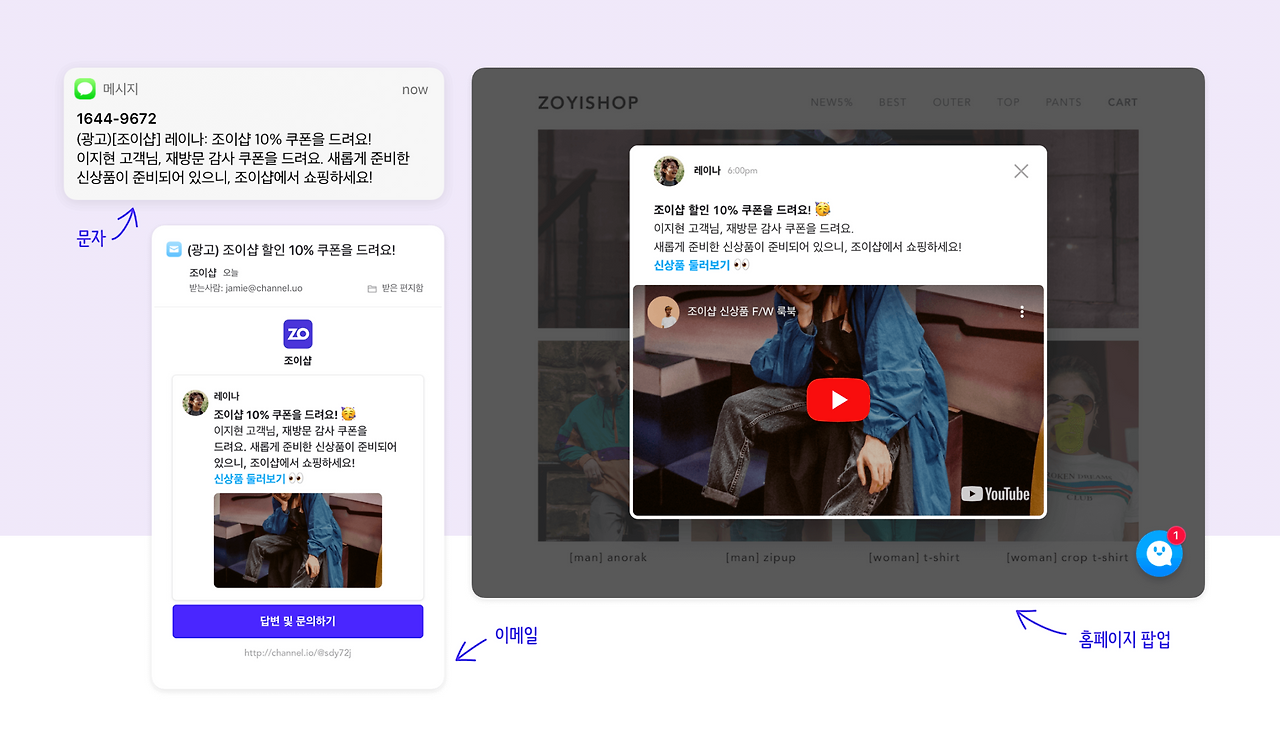Open 신상품 둘러보기 link in email

point(250,479)
